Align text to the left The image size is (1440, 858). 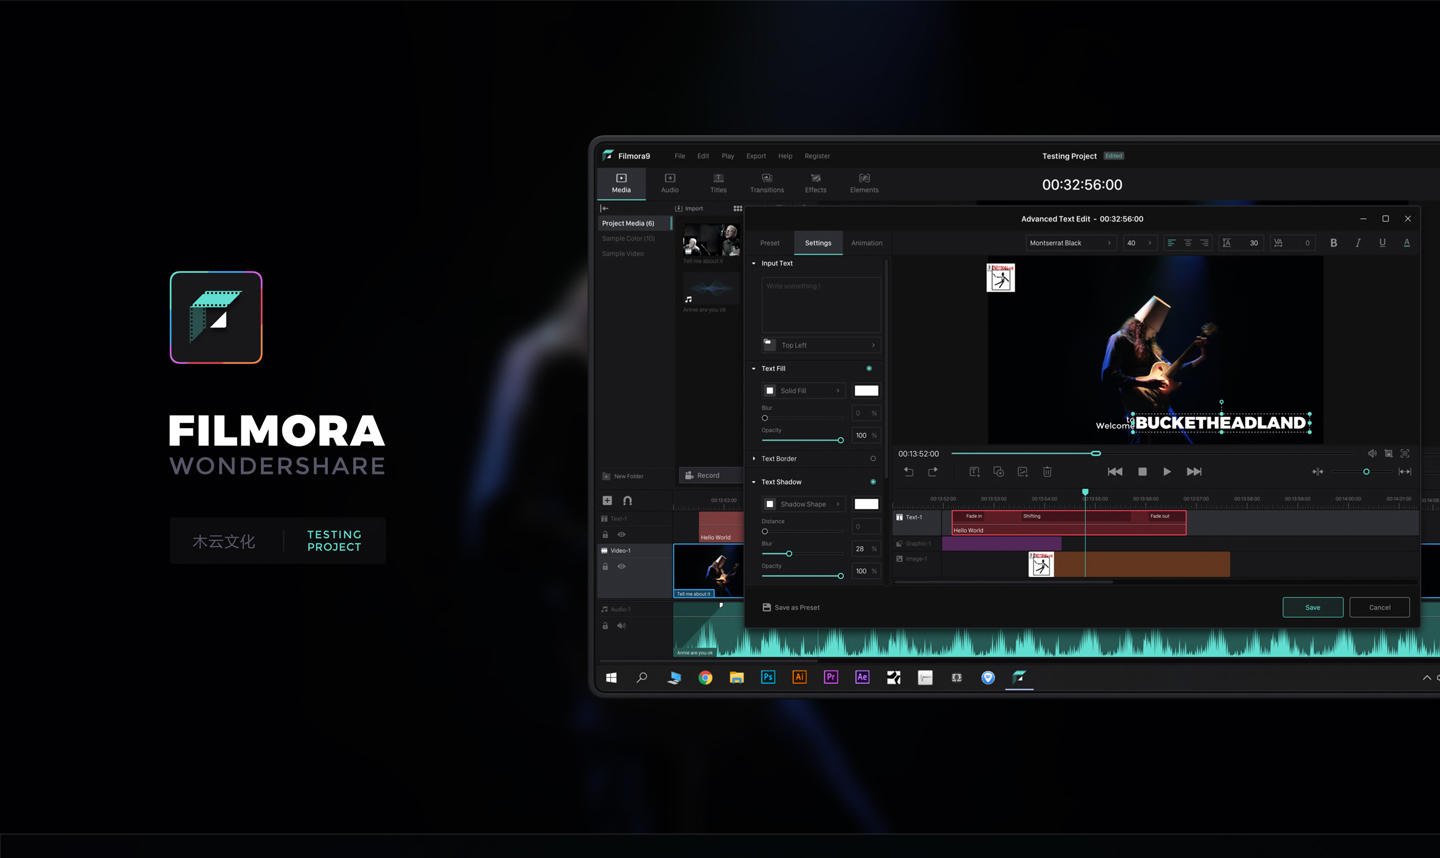(x=1171, y=243)
